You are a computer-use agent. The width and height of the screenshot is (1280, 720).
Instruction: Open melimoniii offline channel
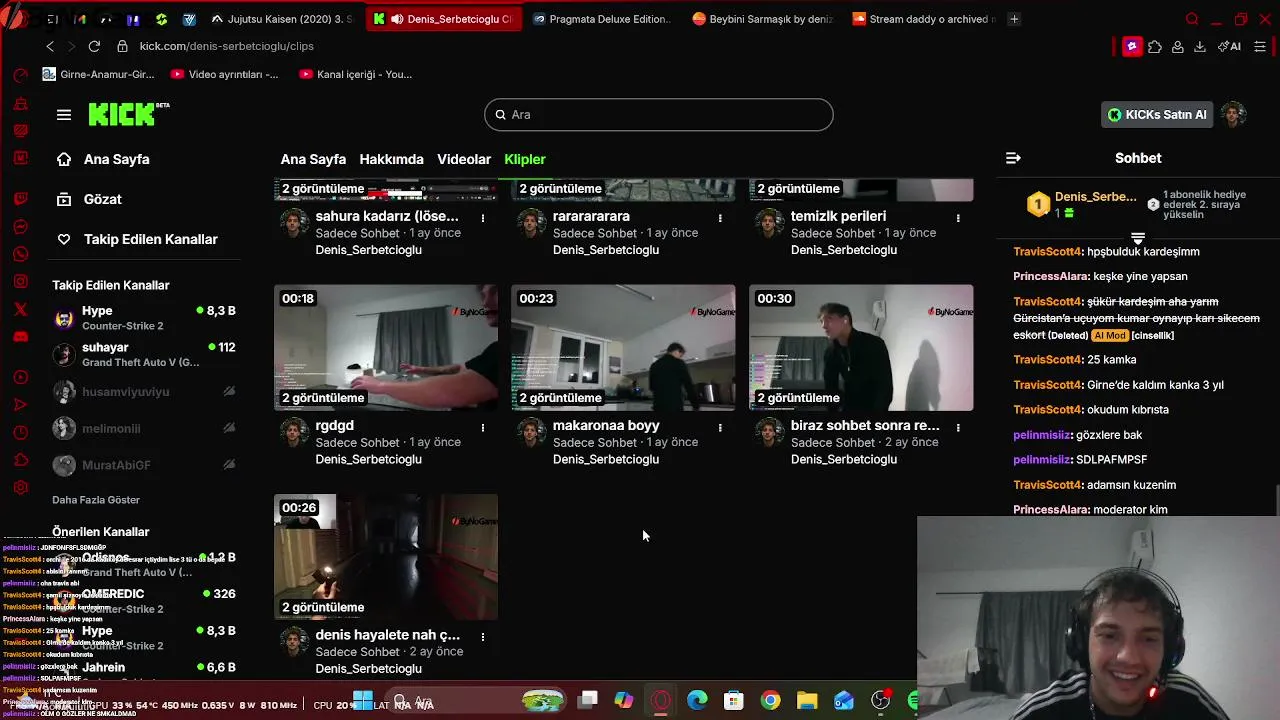[x=143, y=428]
